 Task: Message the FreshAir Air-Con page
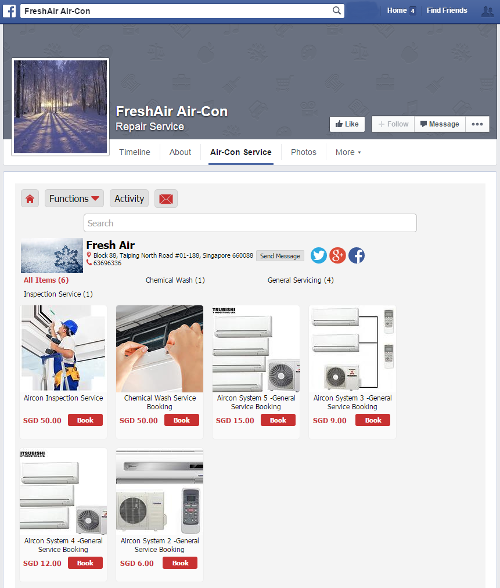click(440, 124)
